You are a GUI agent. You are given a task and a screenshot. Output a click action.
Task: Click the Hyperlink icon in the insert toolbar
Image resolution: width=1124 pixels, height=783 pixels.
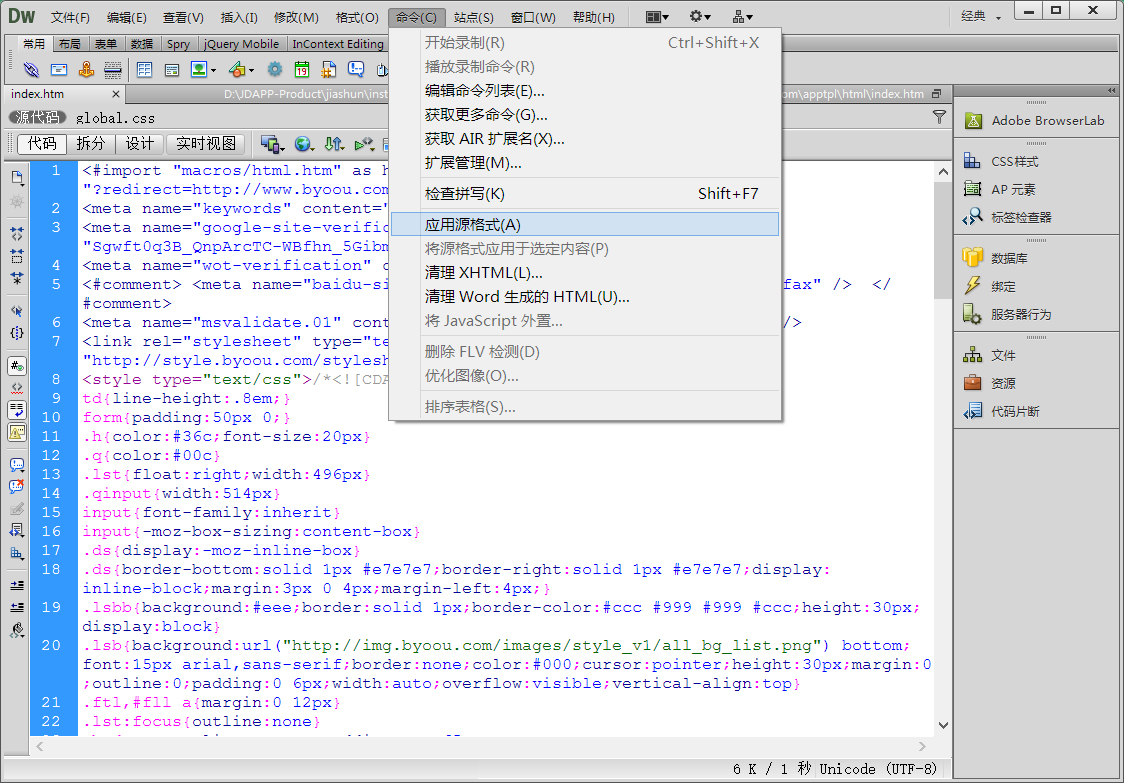point(32,70)
